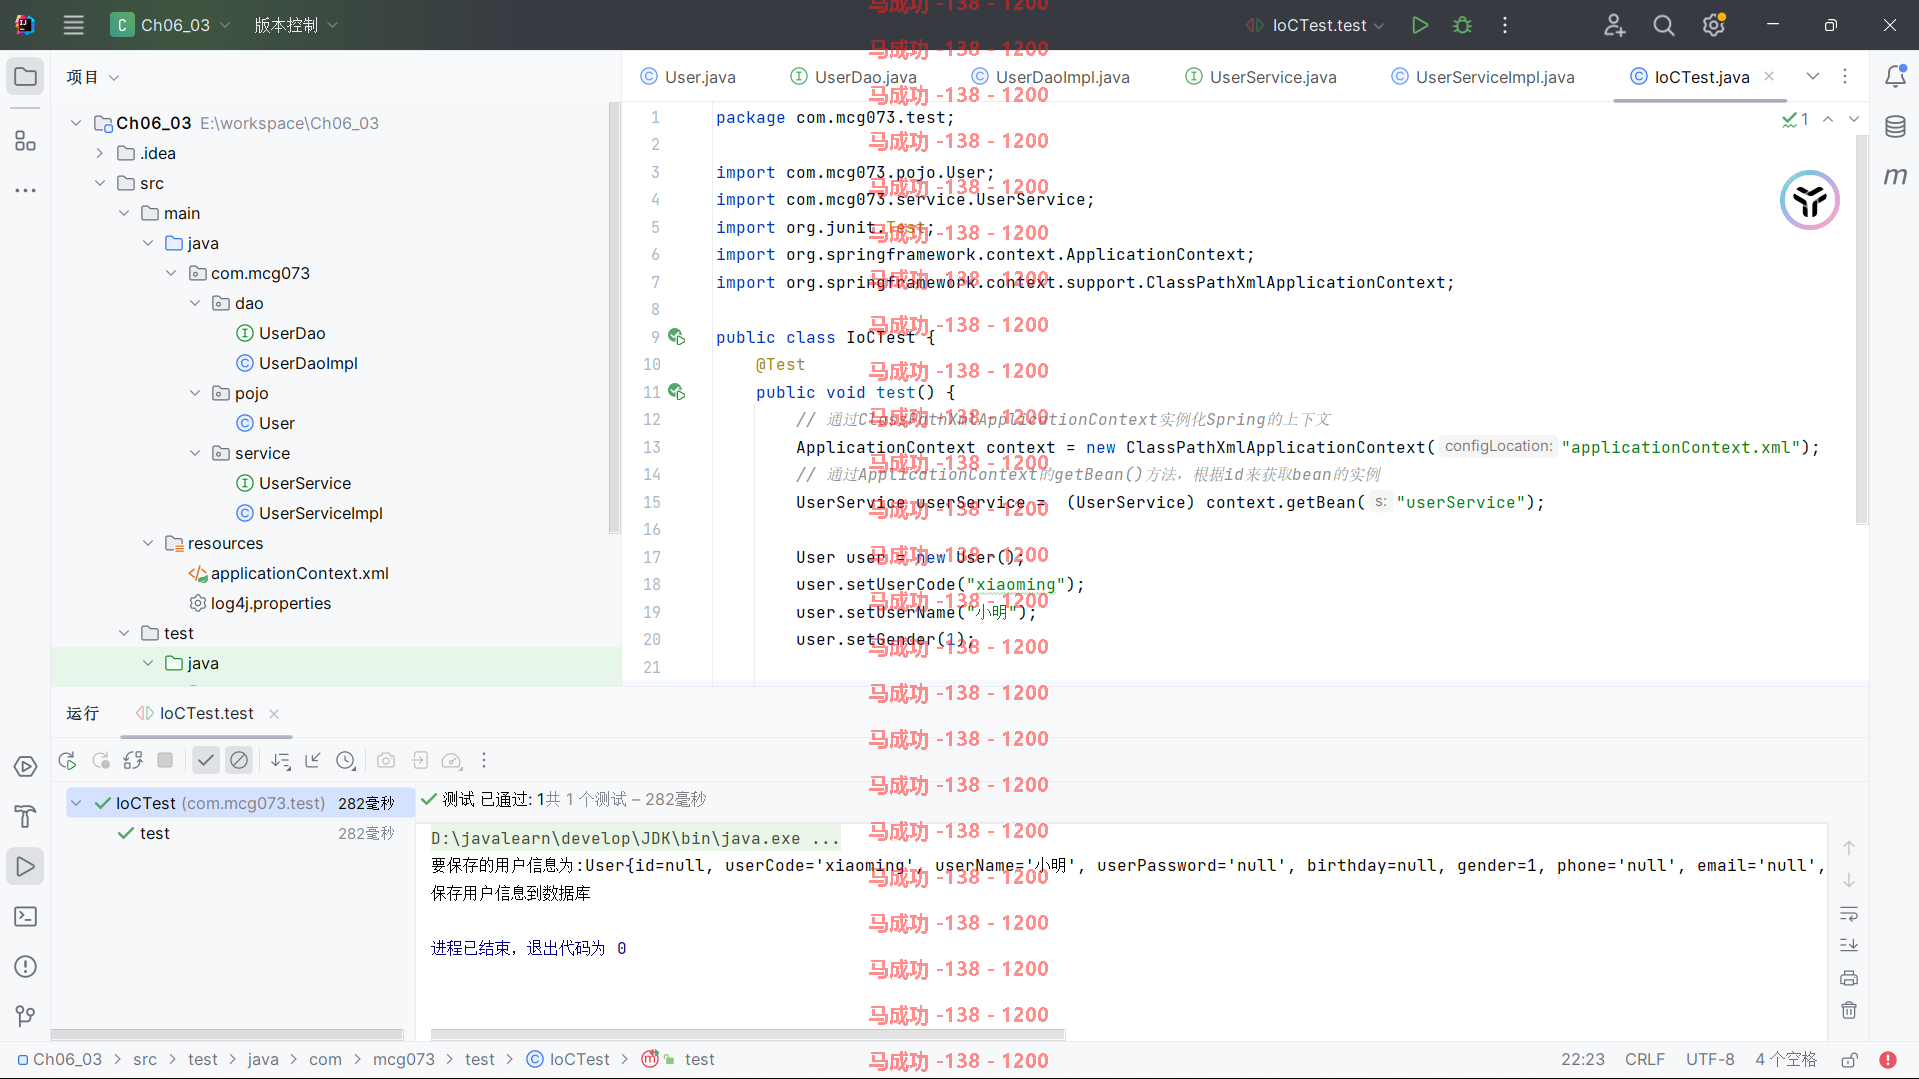Viewport: 1919px width, 1079px height.
Task: Close the IoCTest.java editor tab
Action: coord(1768,76)
